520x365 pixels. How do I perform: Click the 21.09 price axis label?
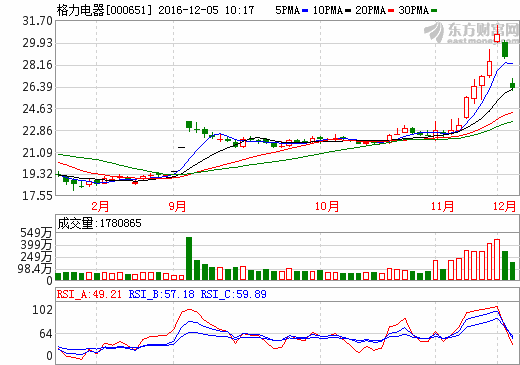37,153
